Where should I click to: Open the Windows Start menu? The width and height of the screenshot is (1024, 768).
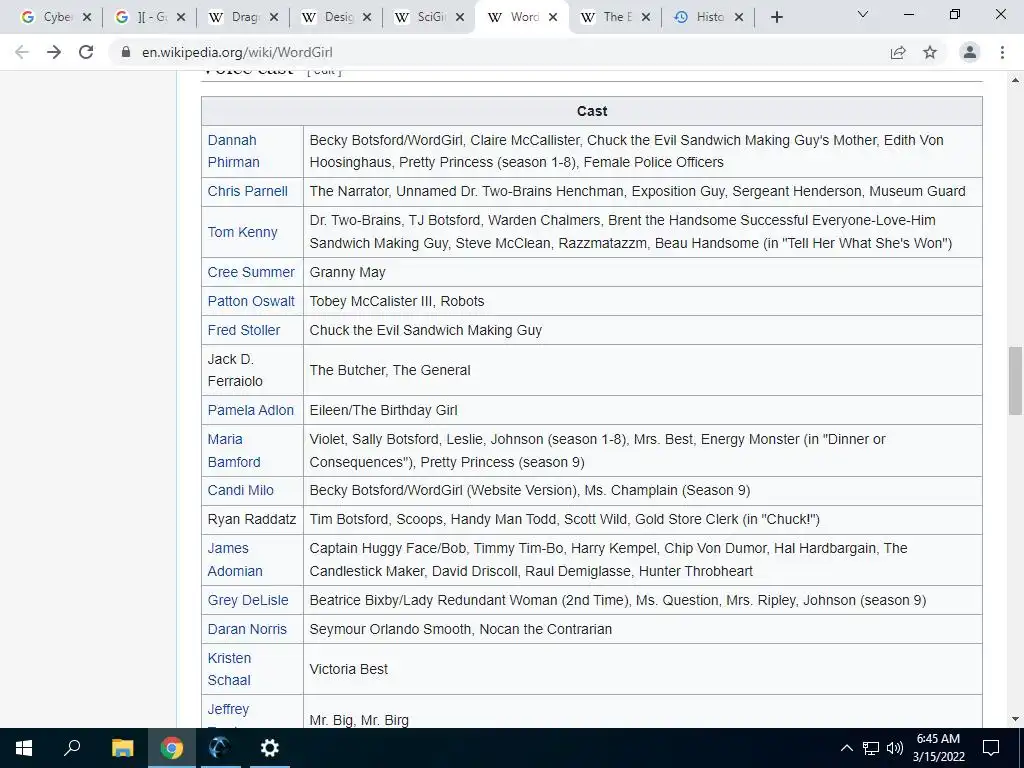24,748
